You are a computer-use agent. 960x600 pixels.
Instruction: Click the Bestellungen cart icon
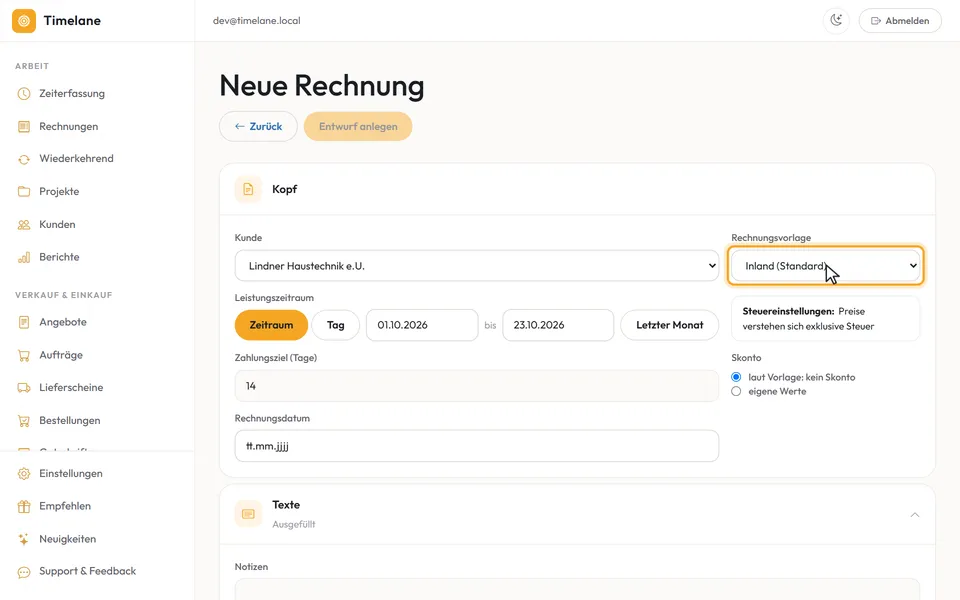click(24, 421)
